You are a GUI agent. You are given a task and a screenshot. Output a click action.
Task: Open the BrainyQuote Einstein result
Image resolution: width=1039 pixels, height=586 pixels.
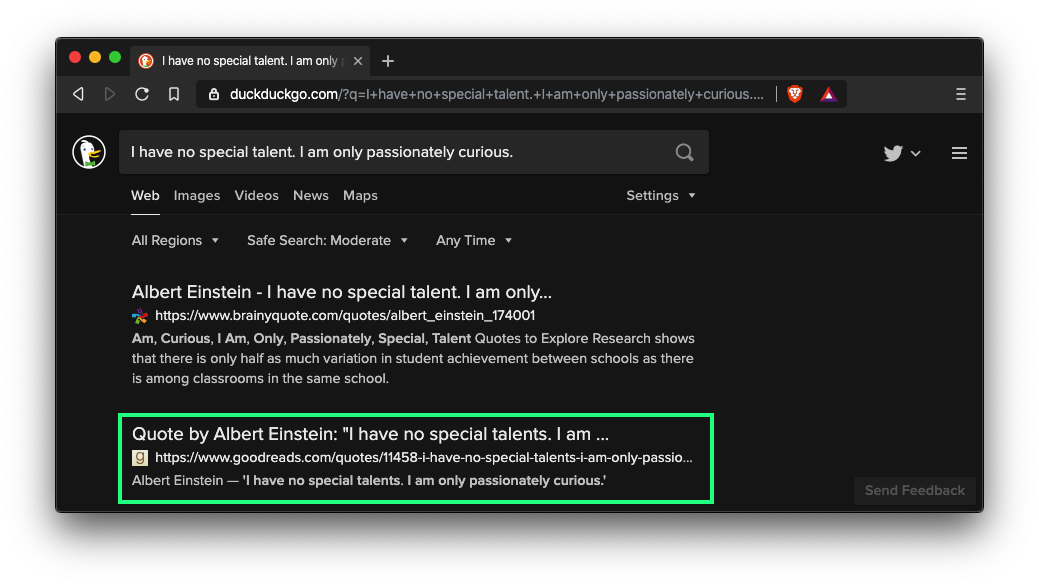pos(339,291)
